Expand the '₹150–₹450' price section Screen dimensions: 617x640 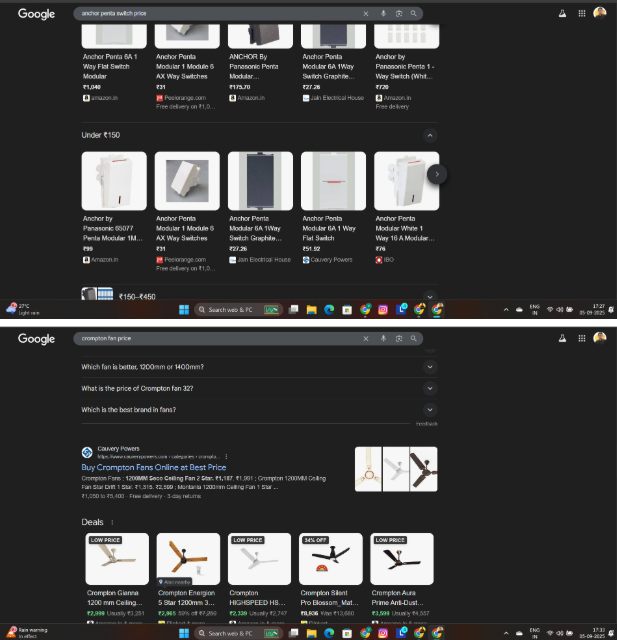(x=430, y=296)
